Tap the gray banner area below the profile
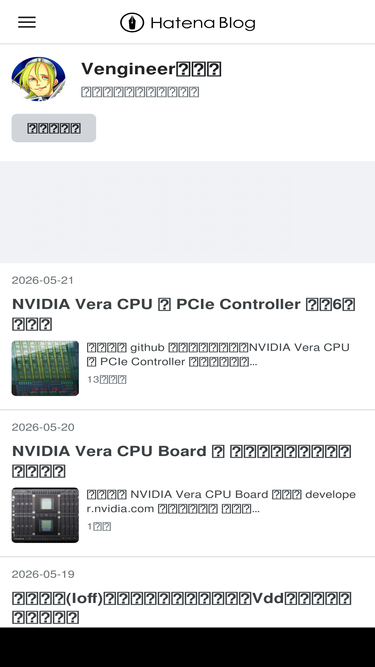This screenshot has height=667, width=375. tap(188, 212)
